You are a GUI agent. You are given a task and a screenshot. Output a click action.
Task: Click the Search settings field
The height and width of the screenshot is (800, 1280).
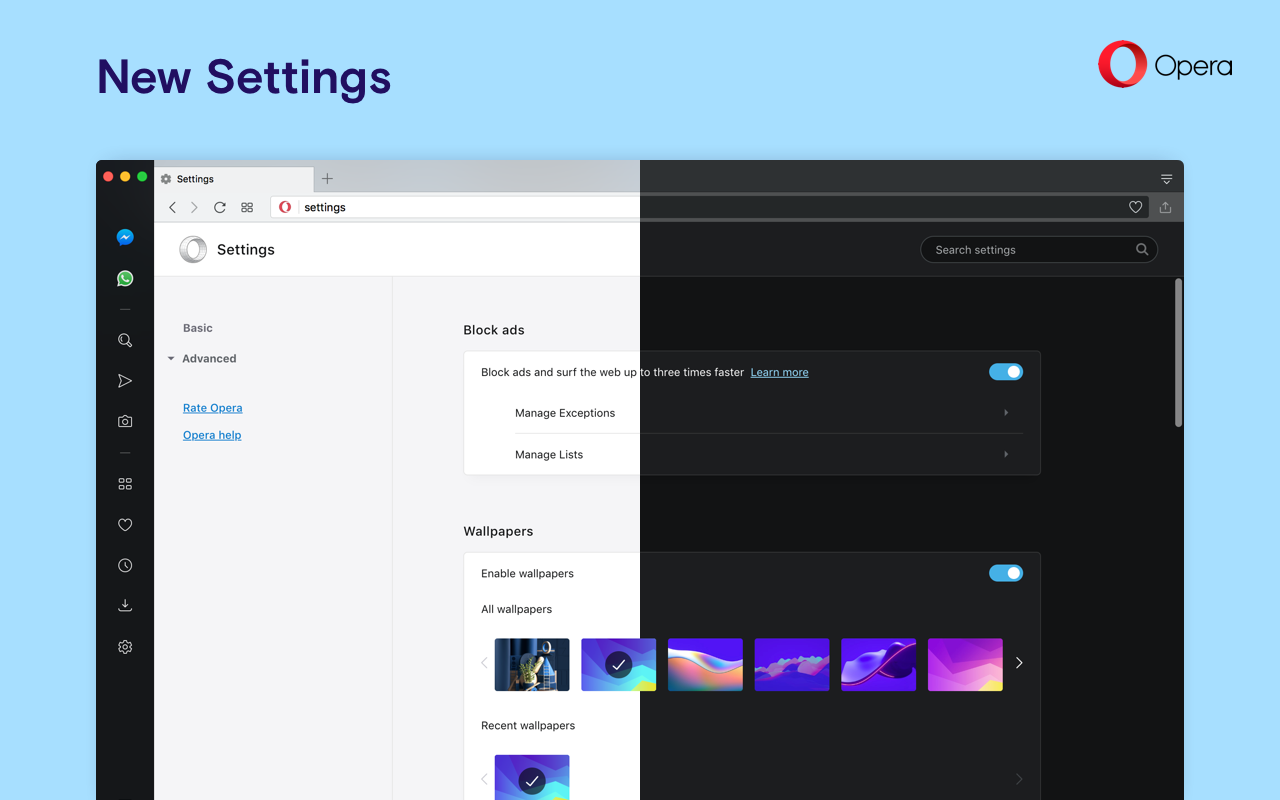click(x=1030, y=250)
